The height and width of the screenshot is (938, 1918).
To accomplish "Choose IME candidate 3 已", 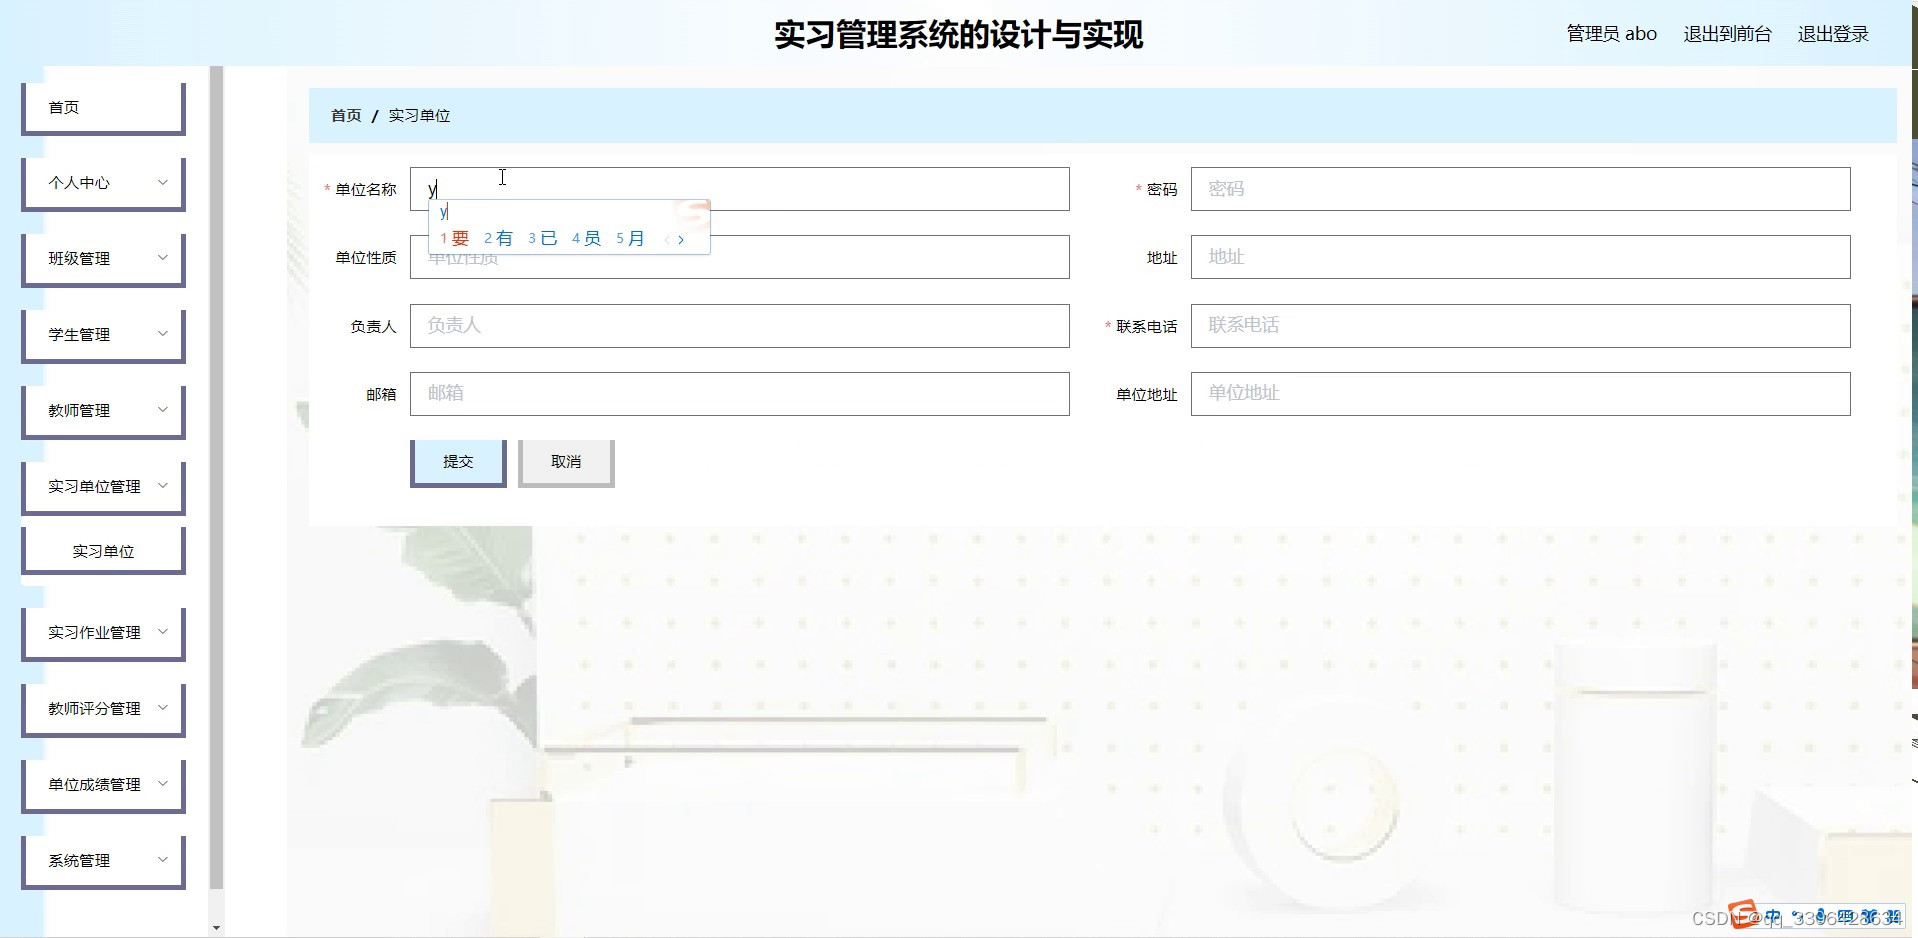I will [x=543, y=239].
